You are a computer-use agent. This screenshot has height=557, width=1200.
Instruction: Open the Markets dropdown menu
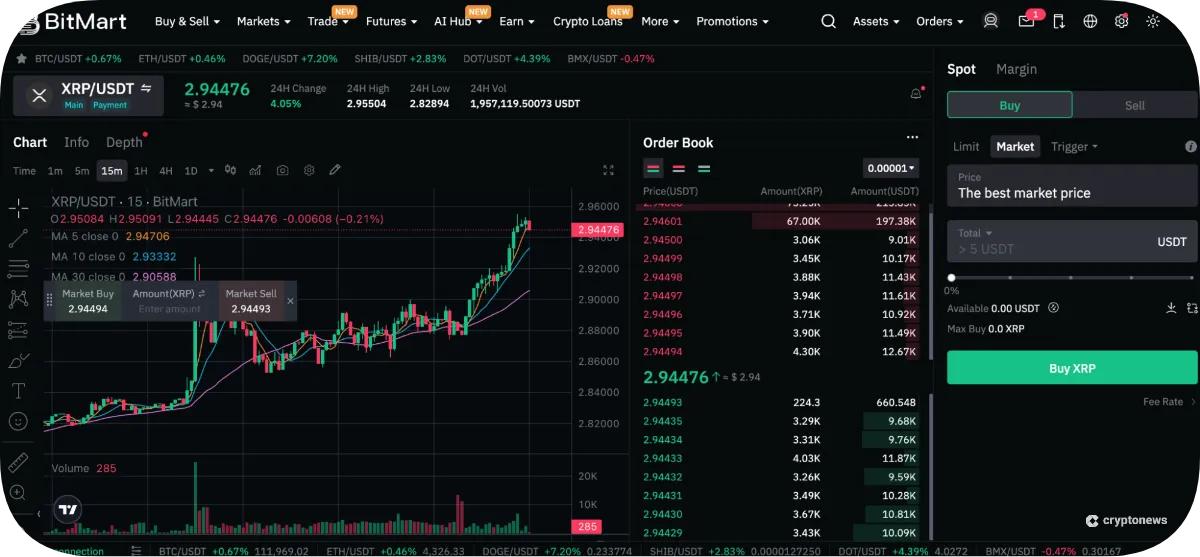264,21
